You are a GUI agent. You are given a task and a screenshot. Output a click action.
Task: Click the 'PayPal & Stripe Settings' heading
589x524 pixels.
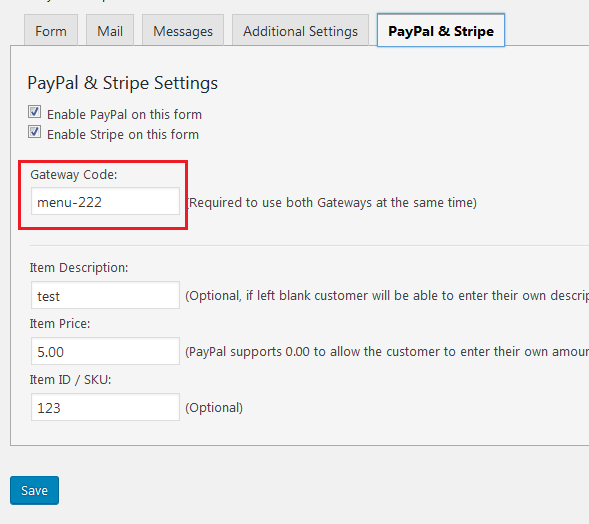coord(122,83)
